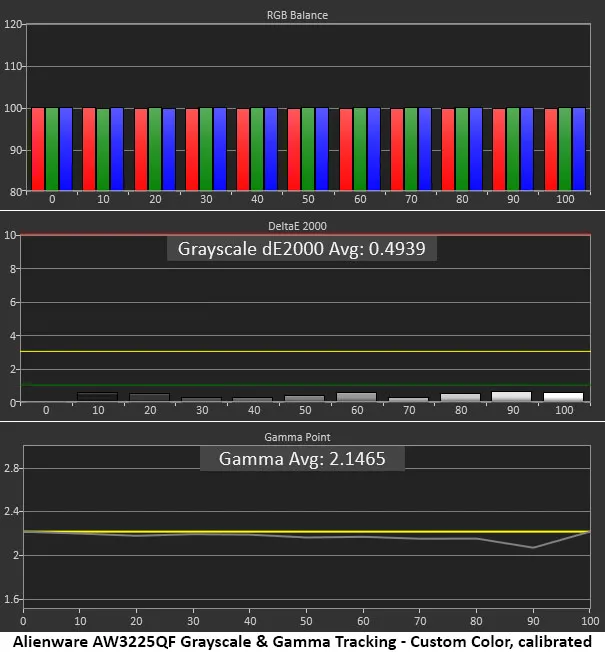Click the green bar at 50 in RGB Balance

[308, 149]
